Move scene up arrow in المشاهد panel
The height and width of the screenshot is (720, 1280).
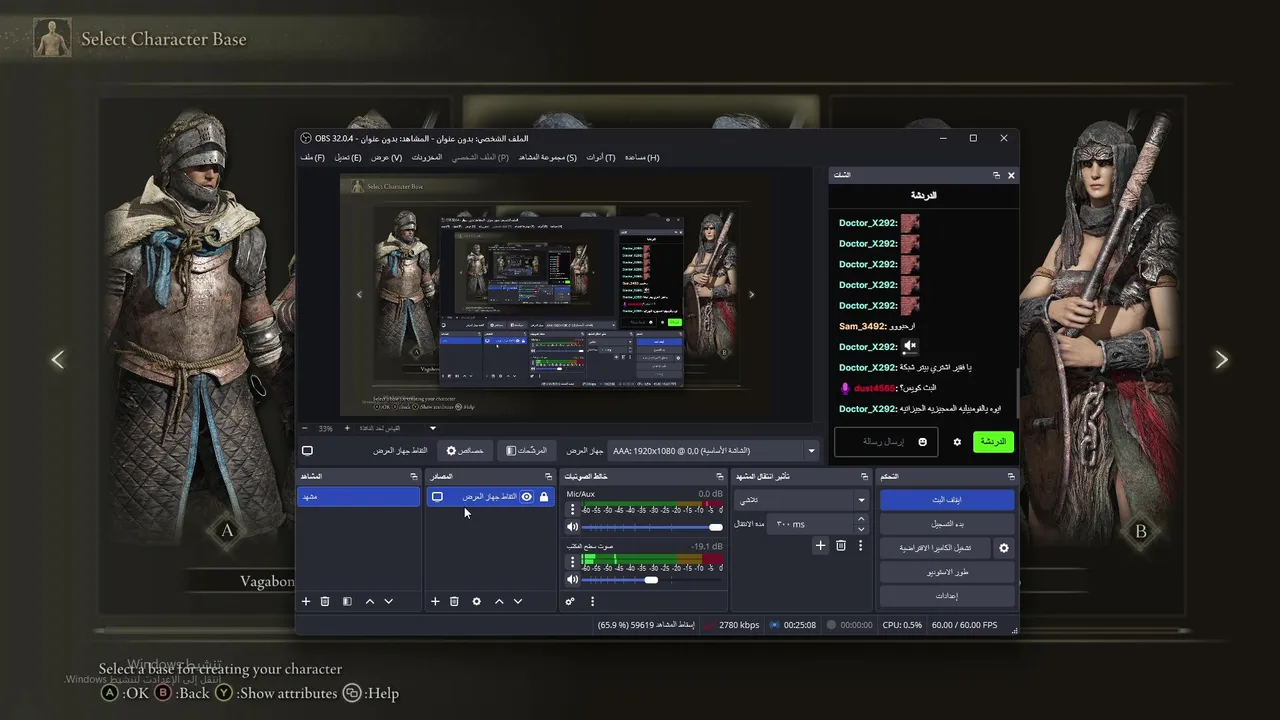370,601
